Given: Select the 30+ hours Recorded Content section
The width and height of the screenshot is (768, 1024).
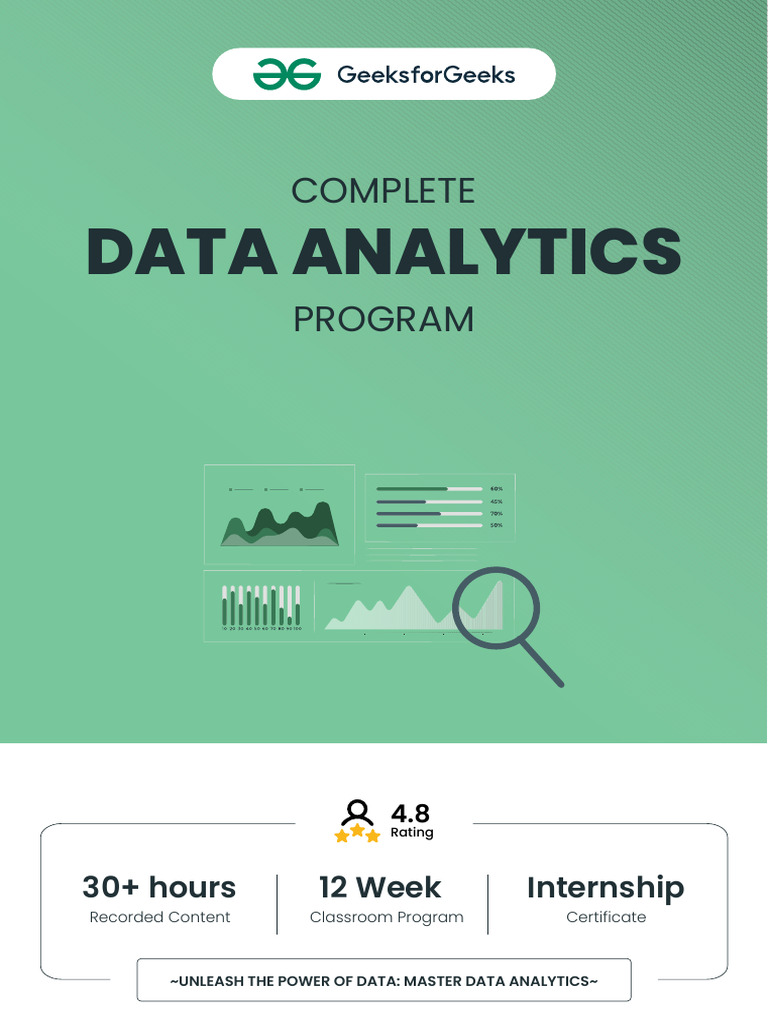Looking at the screenshot, I should tap(159, 899).
